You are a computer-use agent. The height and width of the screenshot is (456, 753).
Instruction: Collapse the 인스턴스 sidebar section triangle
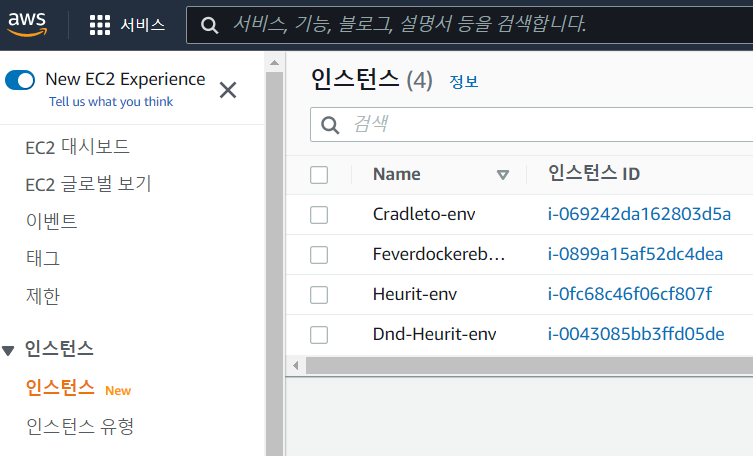8,350
